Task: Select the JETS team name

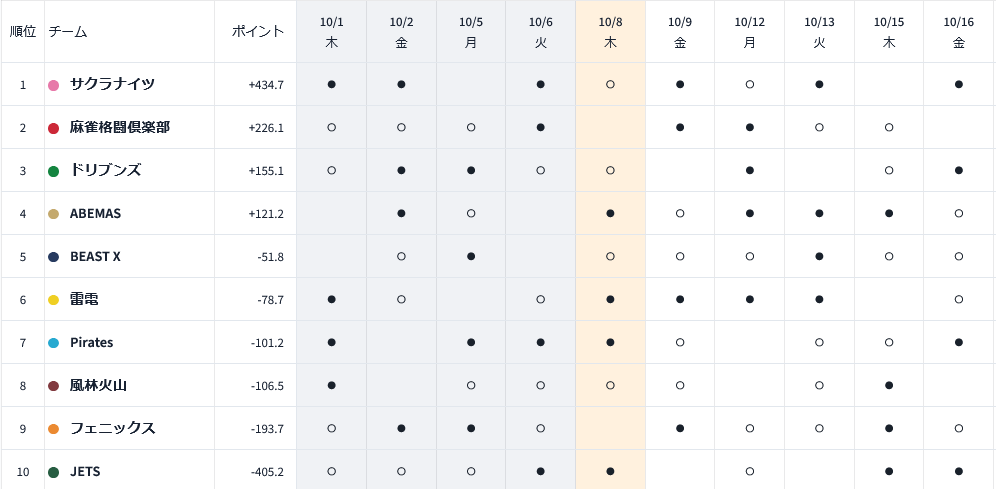Action: (x=85, y=472)
